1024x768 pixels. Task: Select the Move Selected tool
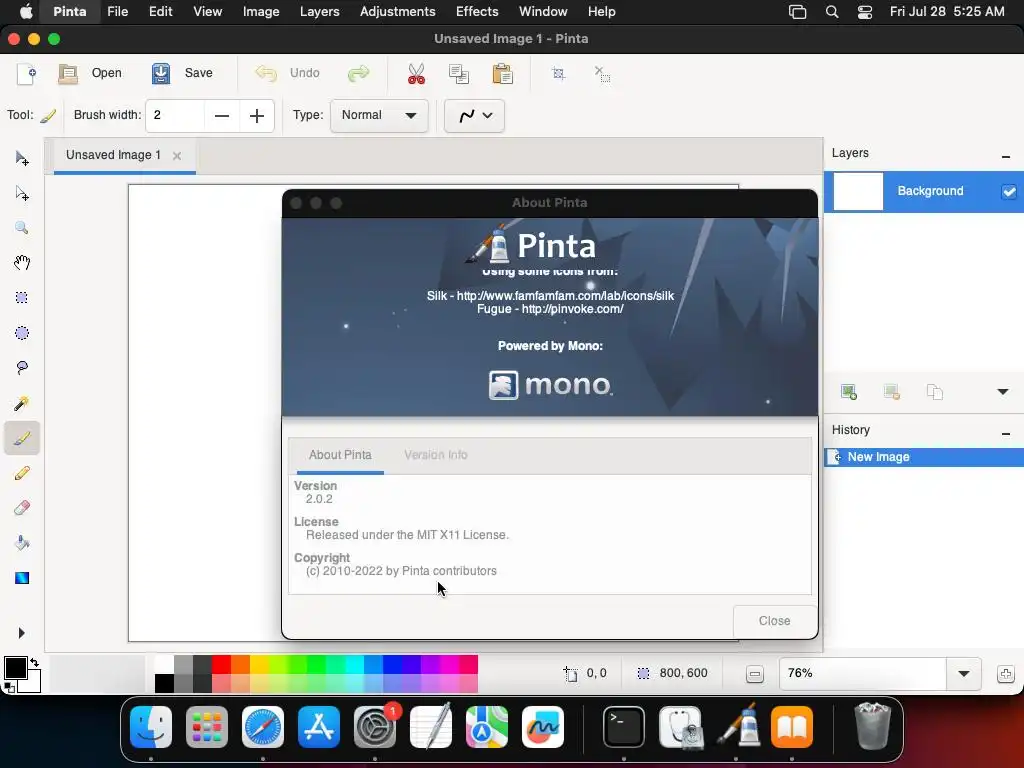click(x=22, y=159)
